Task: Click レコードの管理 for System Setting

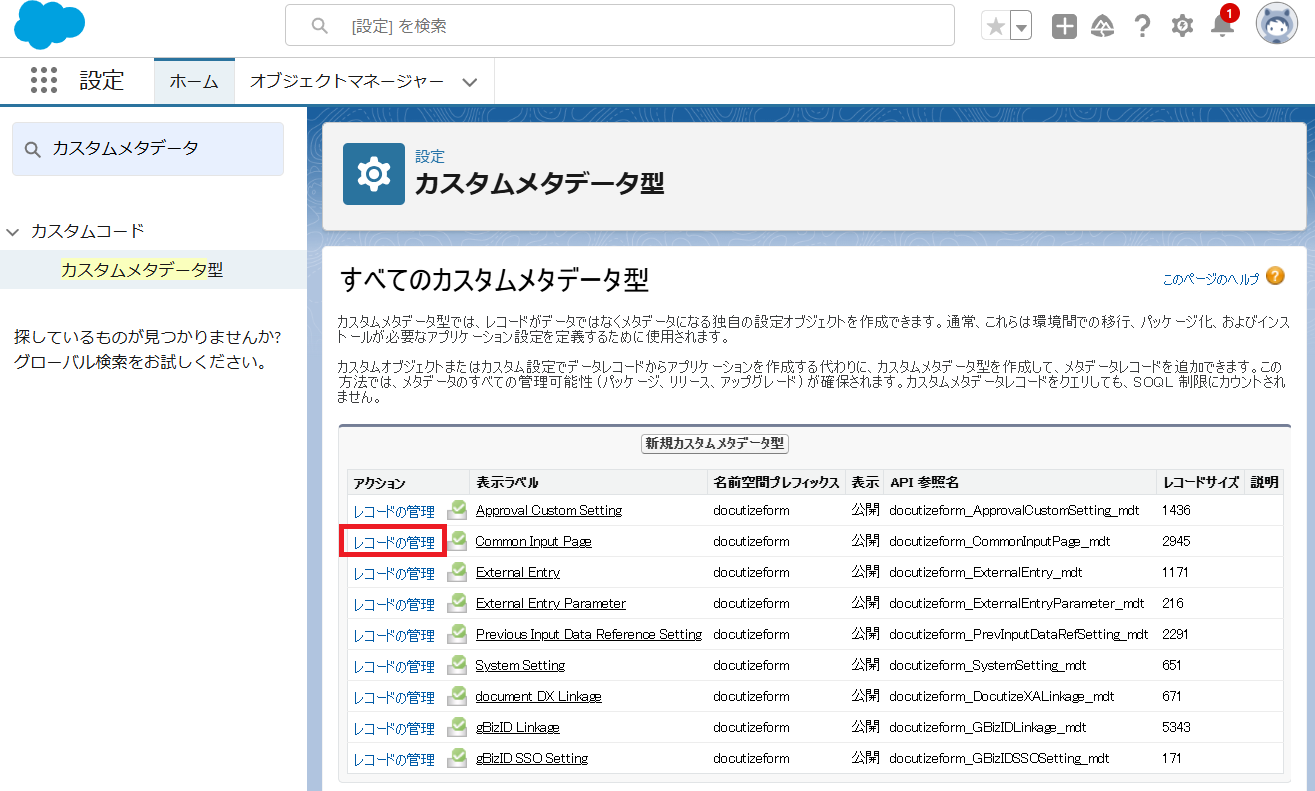Action: (394, 666)
